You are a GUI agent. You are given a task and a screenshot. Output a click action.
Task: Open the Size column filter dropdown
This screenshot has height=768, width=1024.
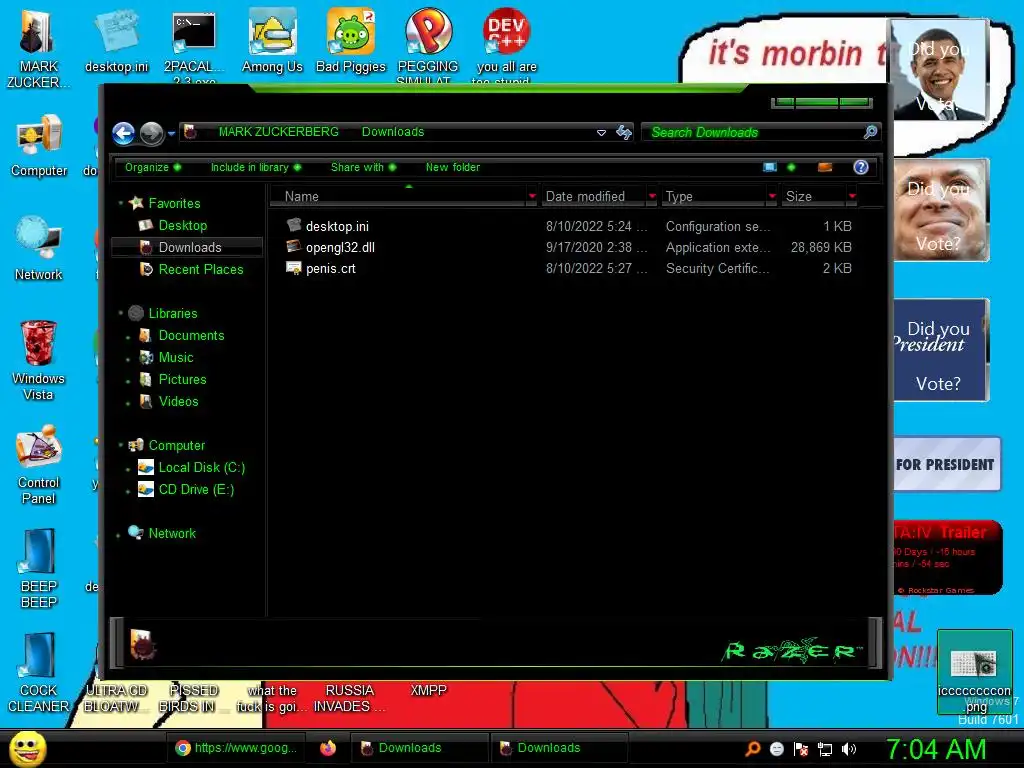click(x=852, y=197)
